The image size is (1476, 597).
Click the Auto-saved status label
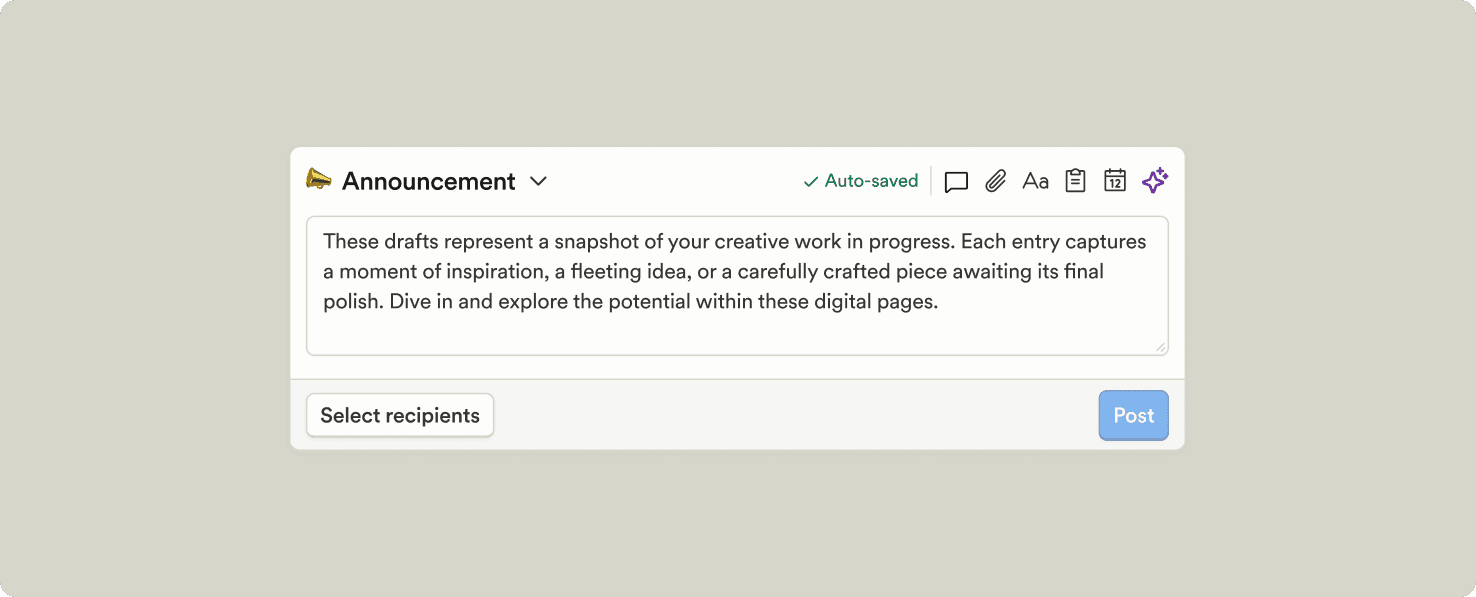point(871,181)
